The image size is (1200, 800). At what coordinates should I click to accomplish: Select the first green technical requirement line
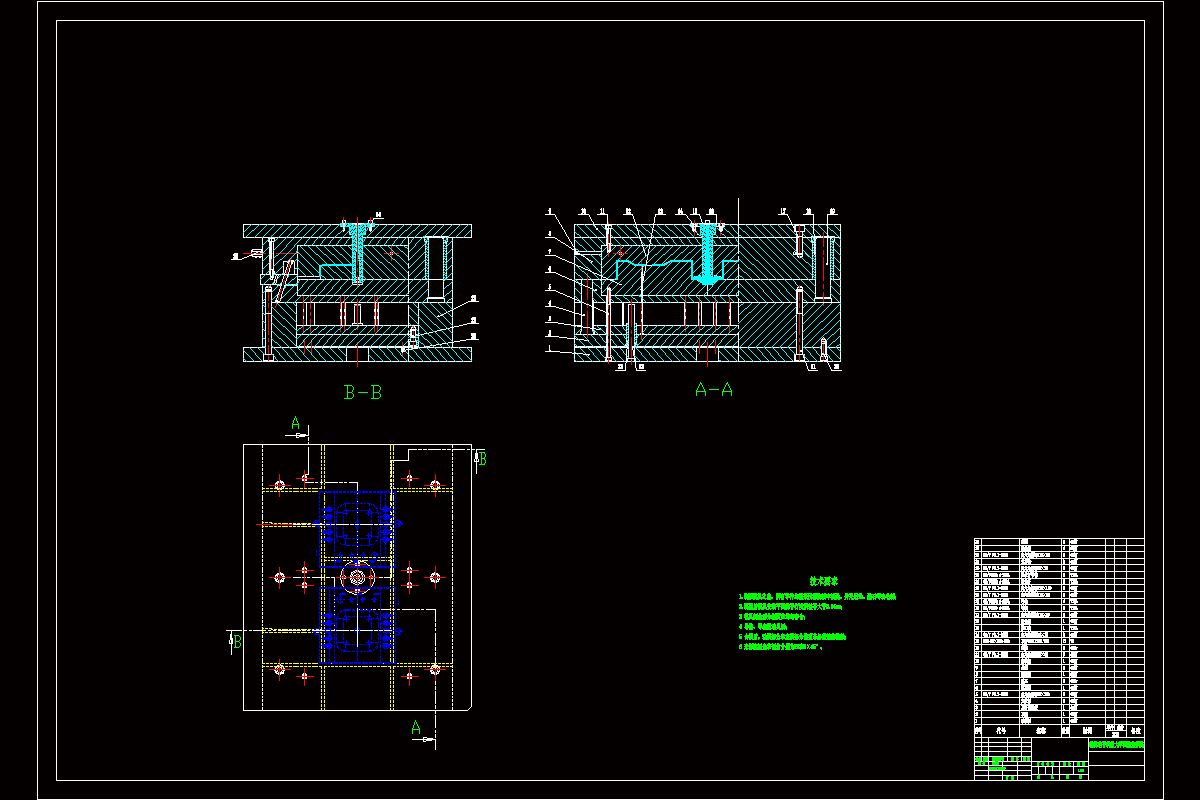coord(817,596)
